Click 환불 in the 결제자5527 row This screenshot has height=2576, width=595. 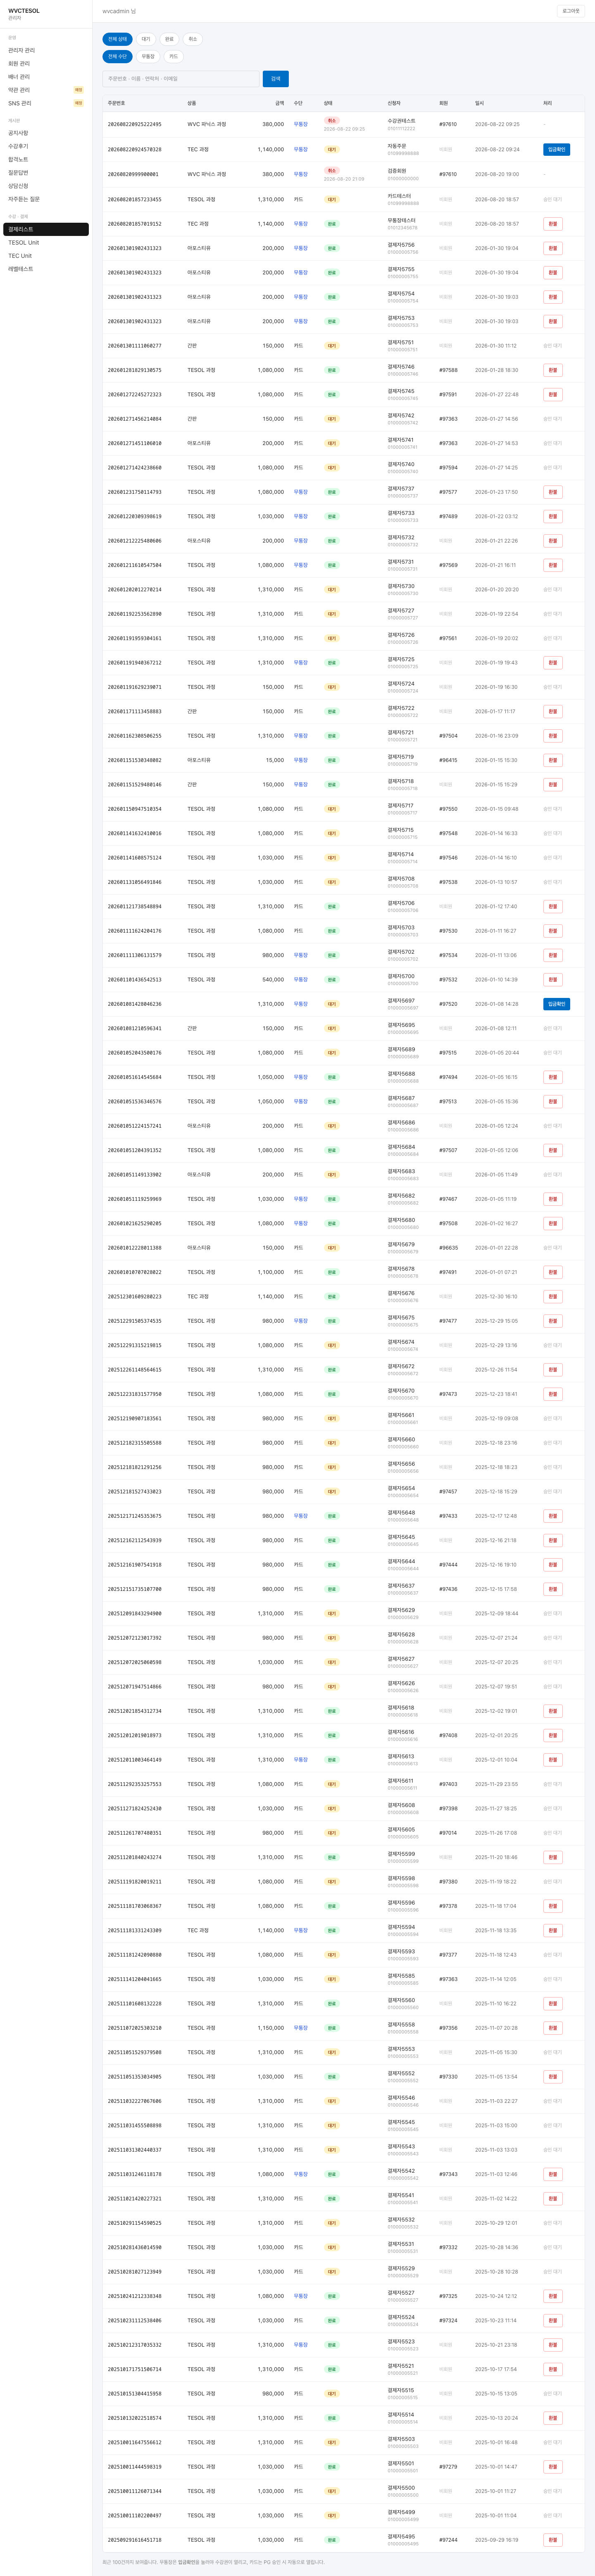pyautogui.click(x=552, y=2296)
